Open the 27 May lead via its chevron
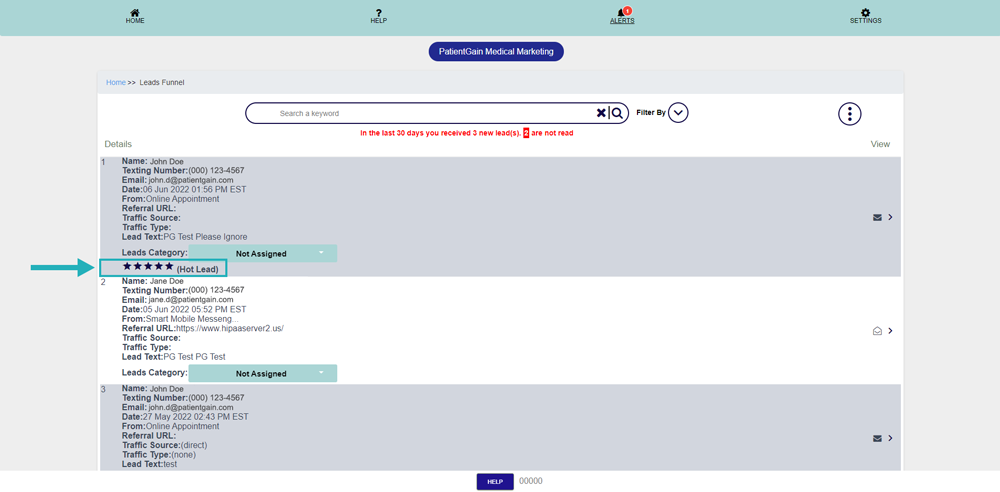Viewport: 1000px width, 492px height. pos(890,438)
